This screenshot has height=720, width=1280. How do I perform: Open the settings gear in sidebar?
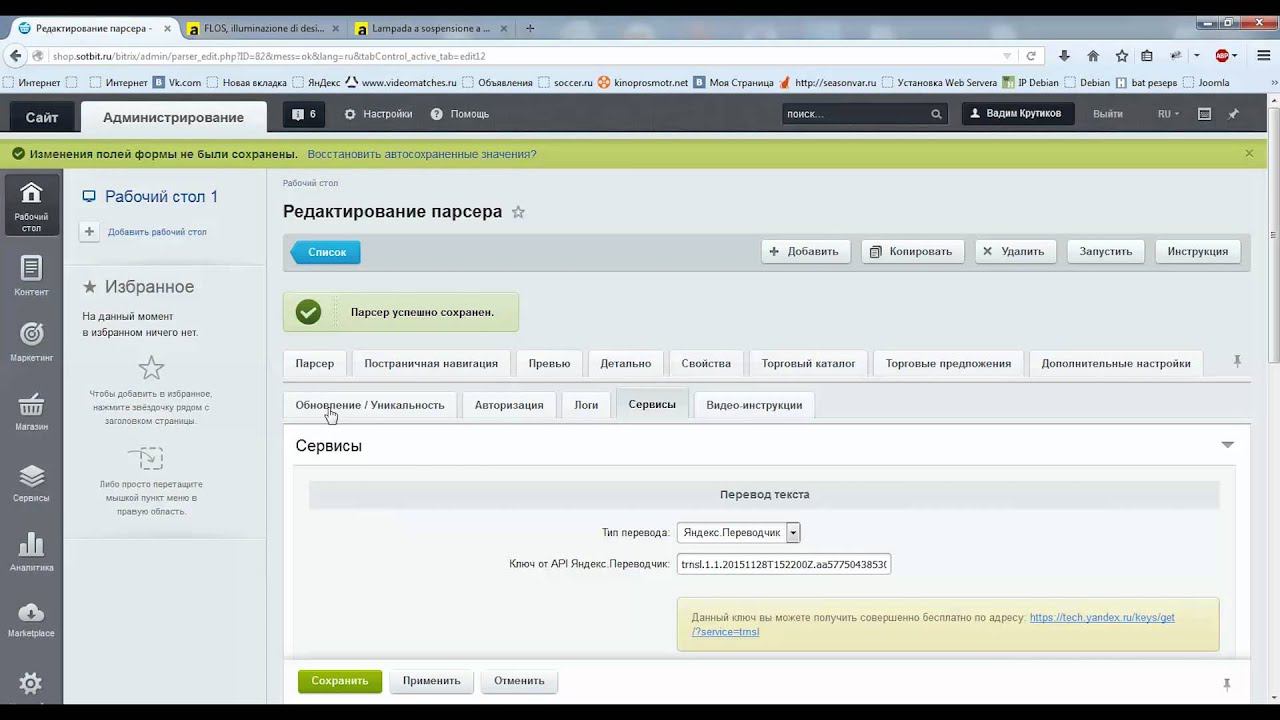(31, 684)
